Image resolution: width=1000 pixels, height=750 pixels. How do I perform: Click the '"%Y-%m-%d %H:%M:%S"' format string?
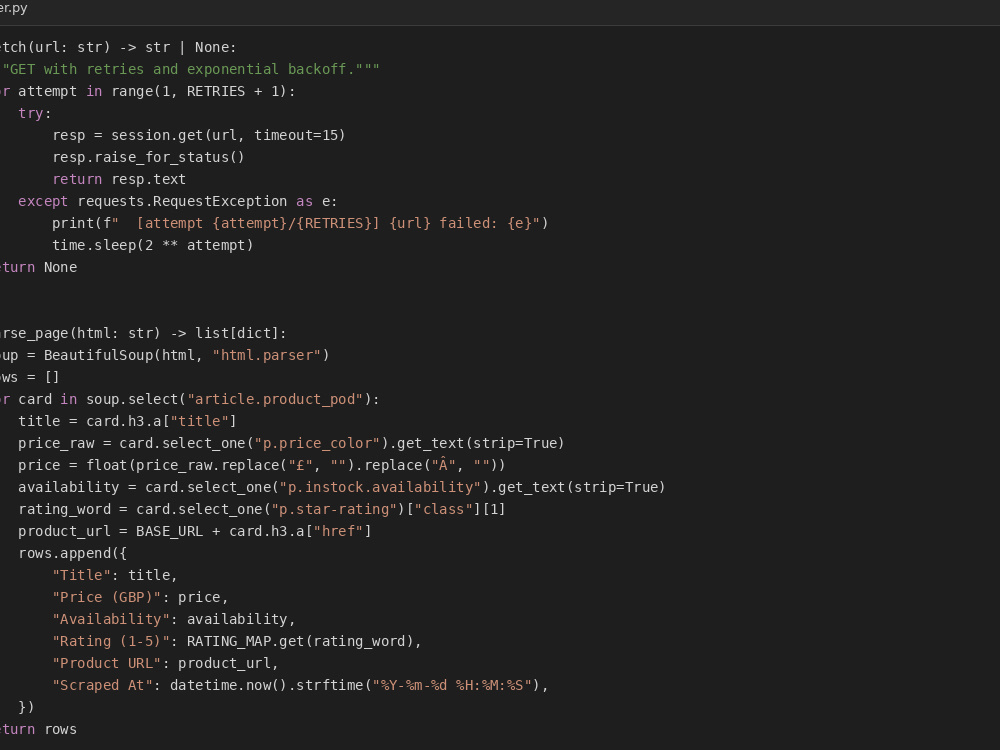[x=452, y=685]
